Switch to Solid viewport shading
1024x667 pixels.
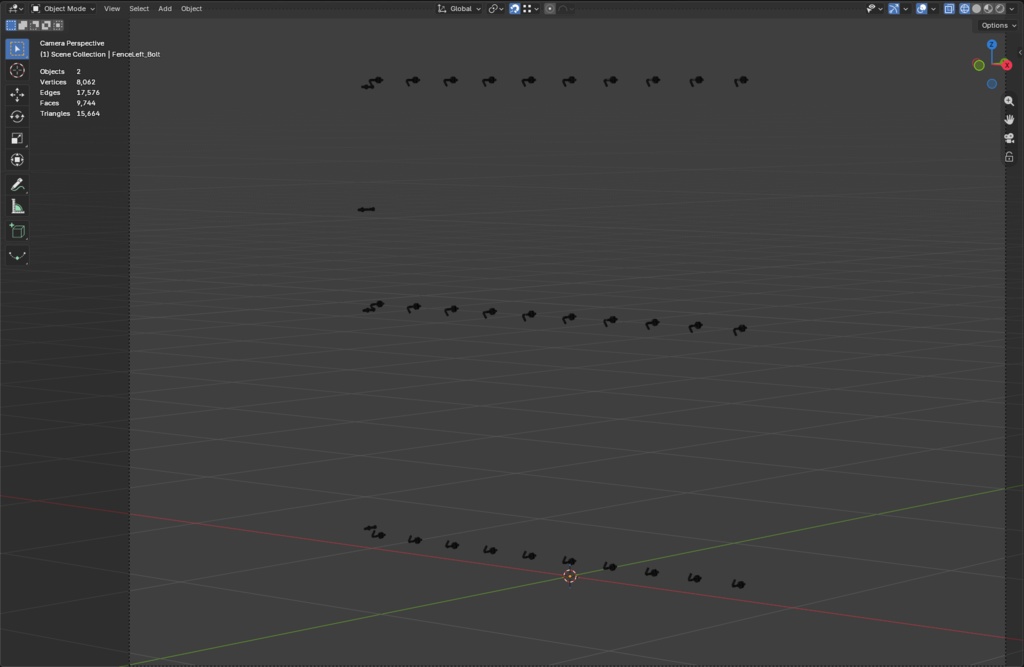tap(976, 8)
